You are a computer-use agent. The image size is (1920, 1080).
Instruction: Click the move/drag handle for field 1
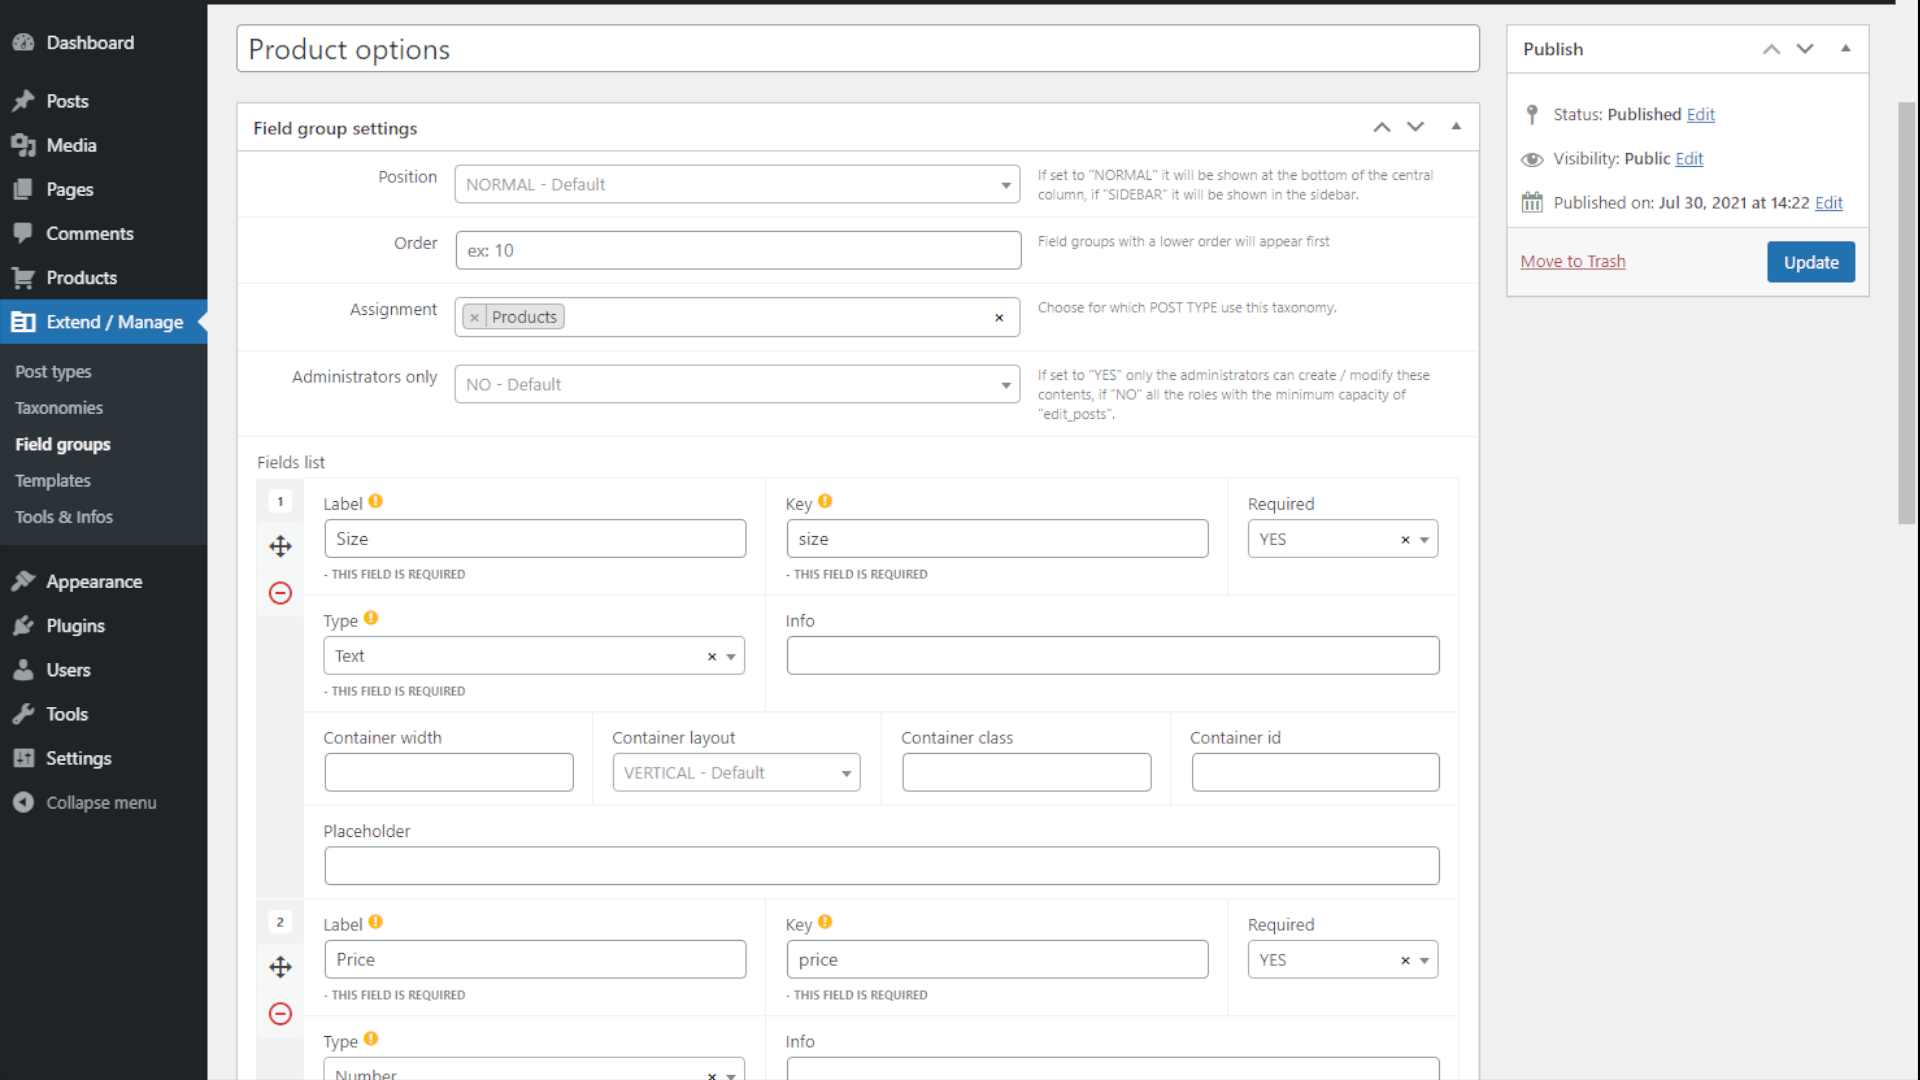280,546
